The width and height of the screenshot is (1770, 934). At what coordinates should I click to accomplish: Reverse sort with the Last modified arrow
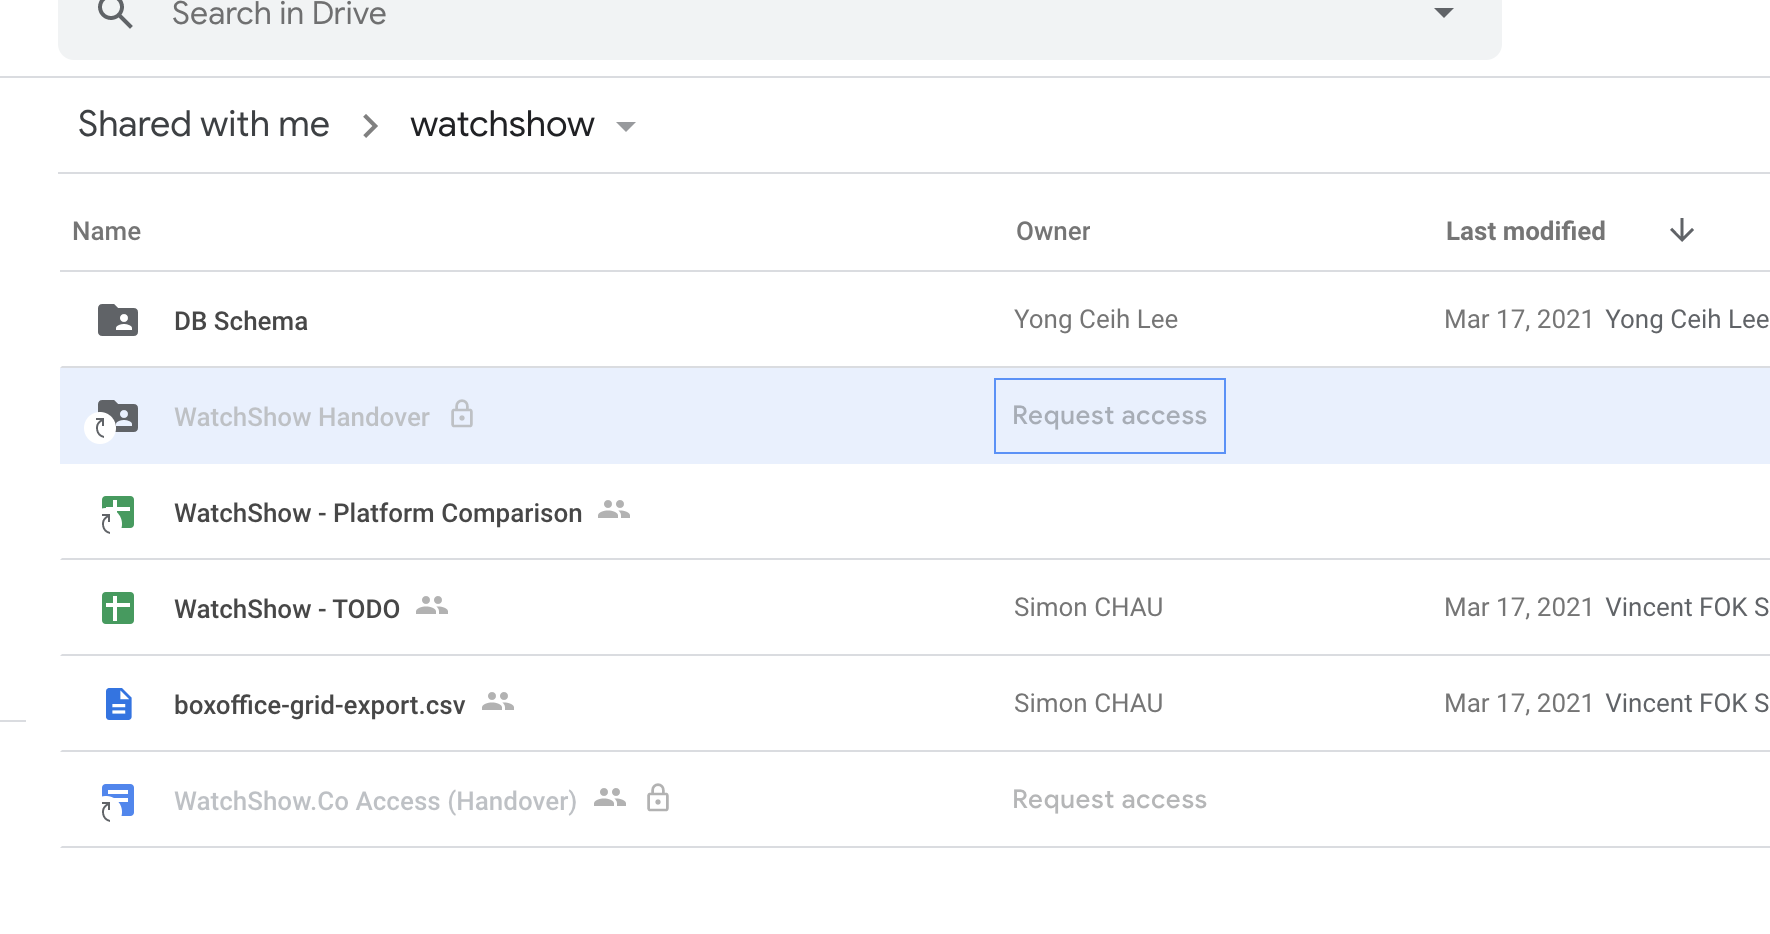(1682, 231)
